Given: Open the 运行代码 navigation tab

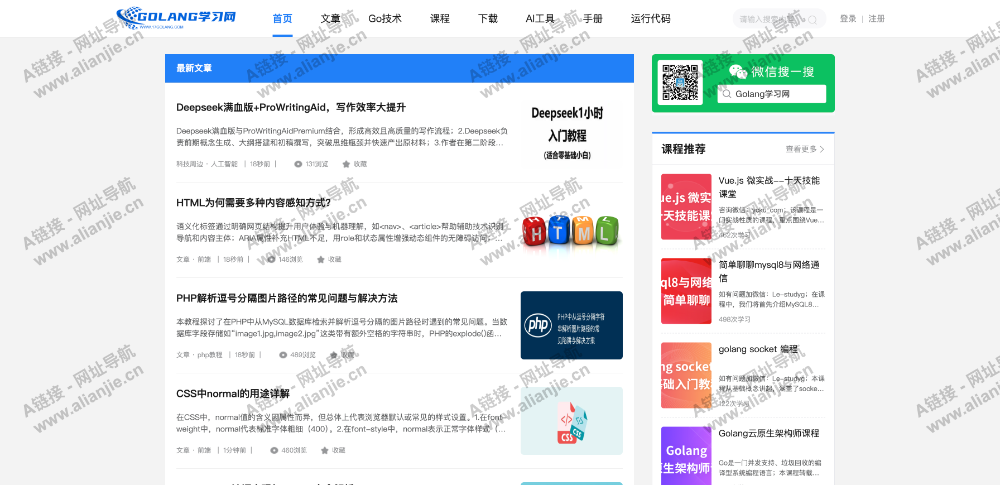Looking at the screenshot, I should 651,19.
